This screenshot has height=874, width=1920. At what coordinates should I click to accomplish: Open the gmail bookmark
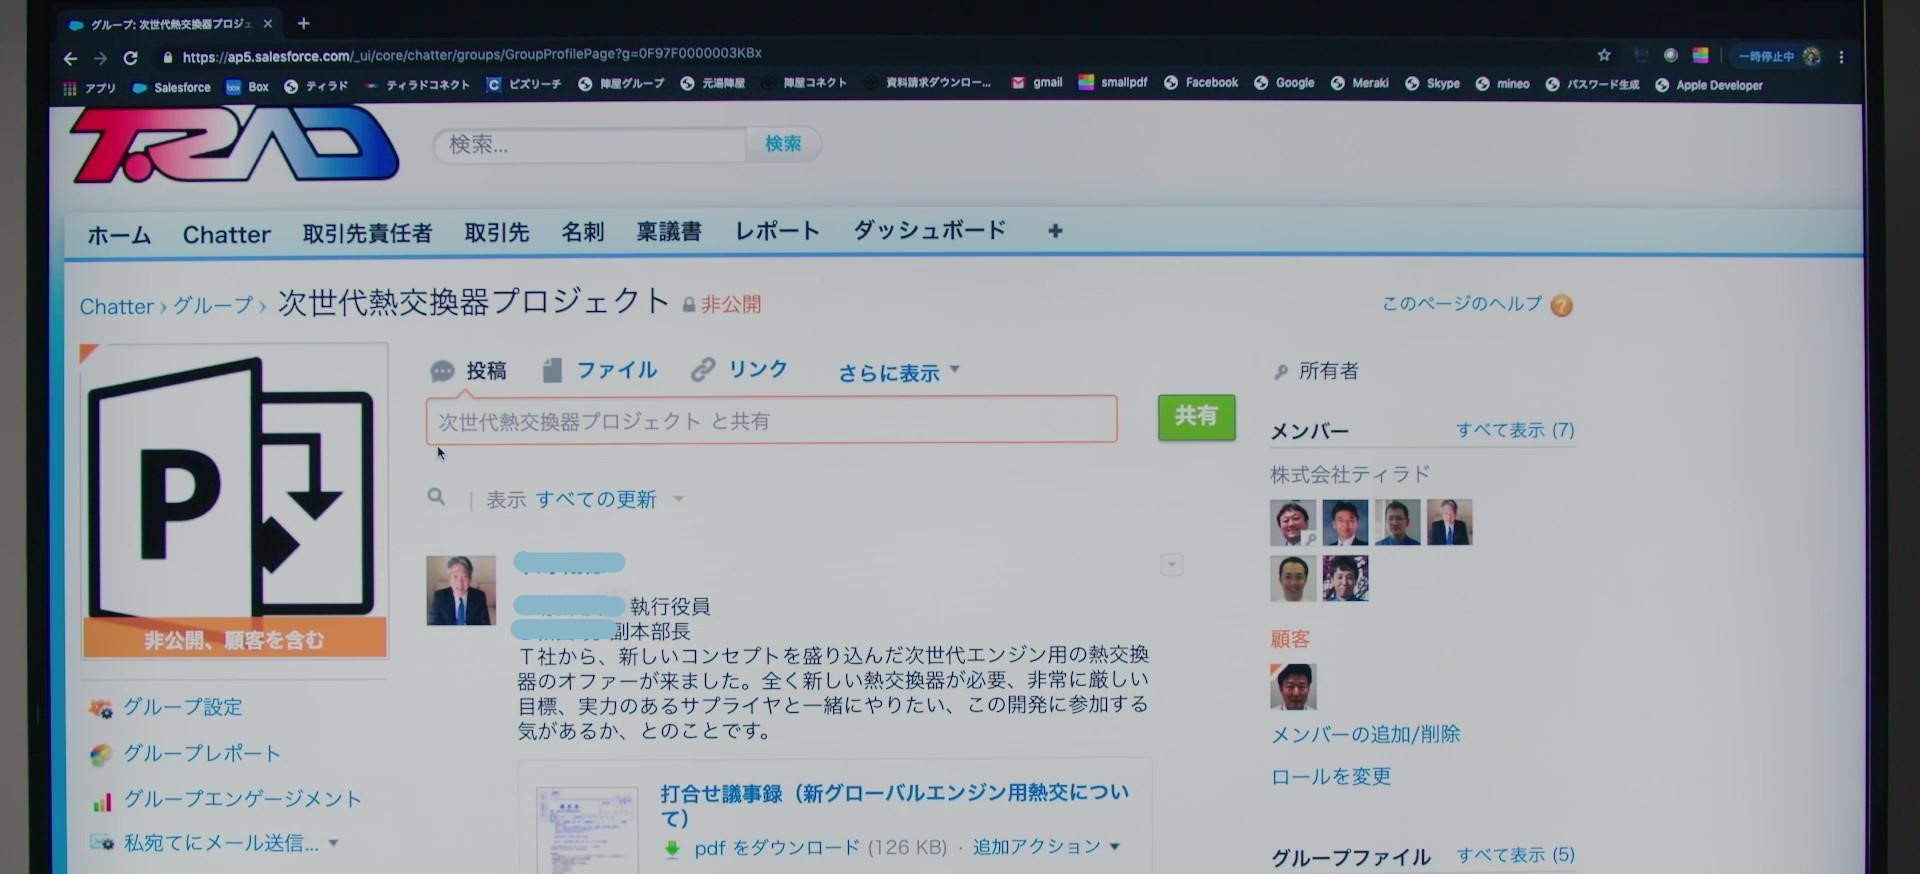pos(1037,83)
